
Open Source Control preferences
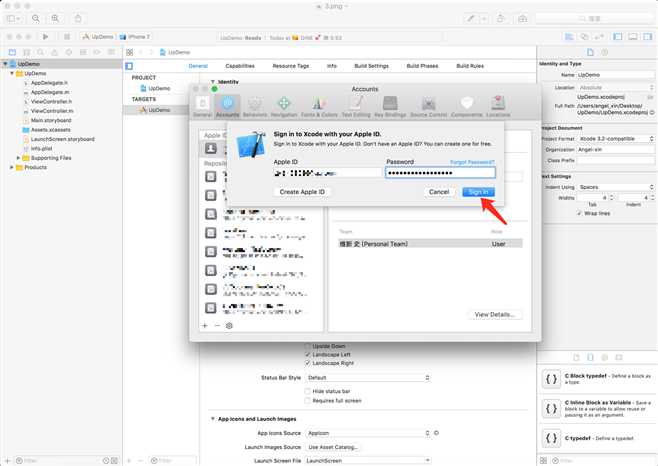pos(428,106)
